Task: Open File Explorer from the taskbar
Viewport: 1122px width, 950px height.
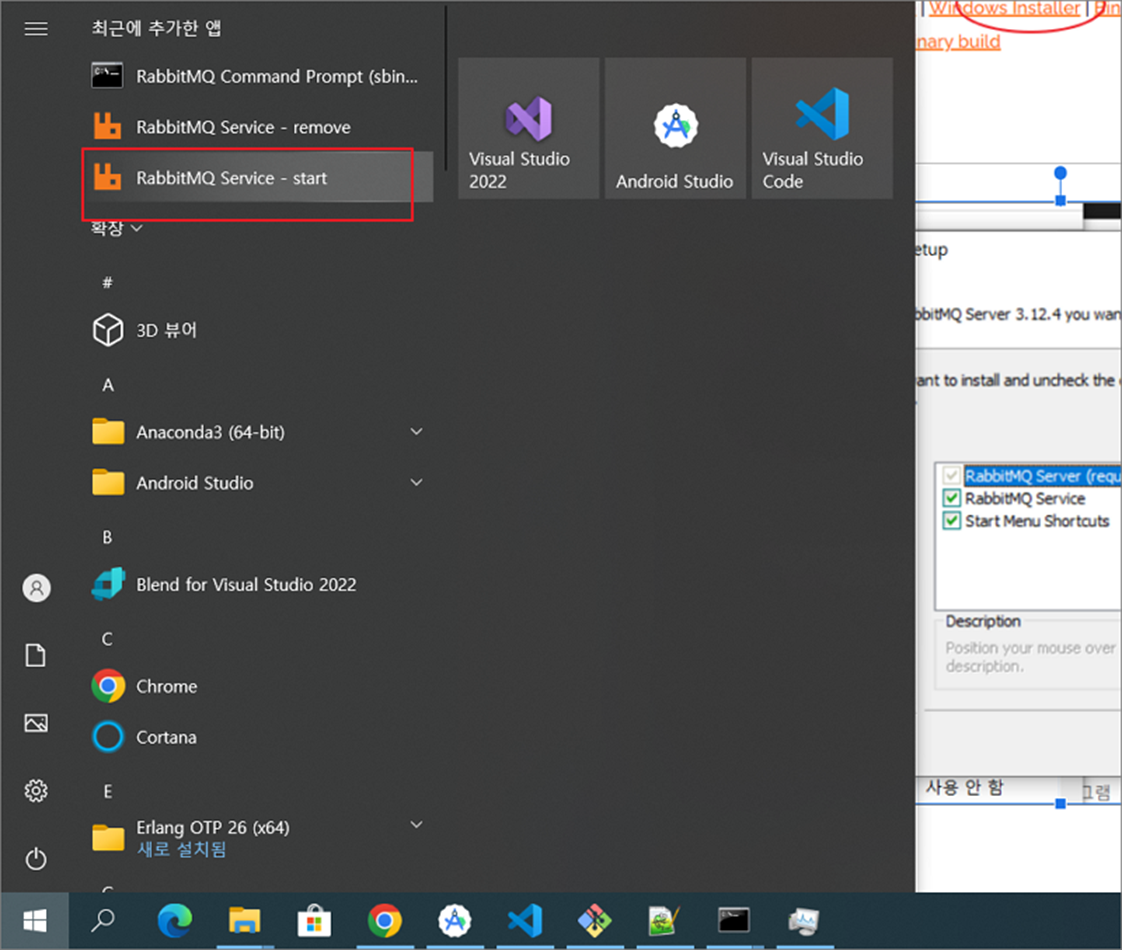Action: click(x=244, y=921)
